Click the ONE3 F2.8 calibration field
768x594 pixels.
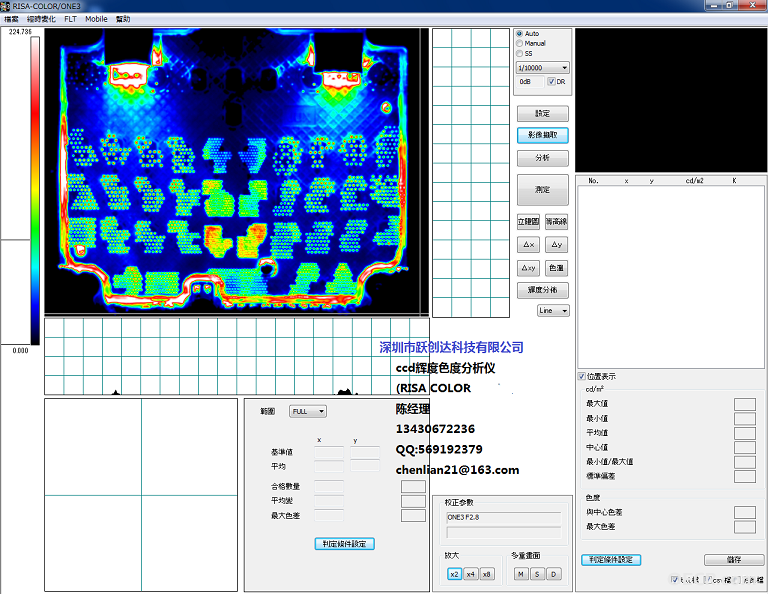(x=504, y=518)
